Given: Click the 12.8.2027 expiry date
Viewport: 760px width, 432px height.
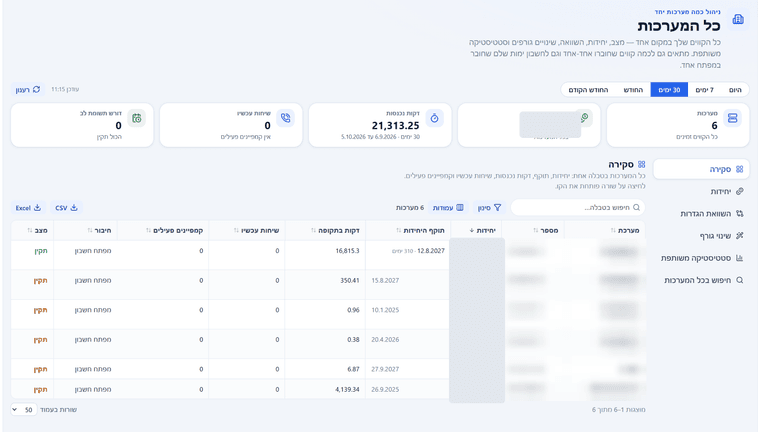Looking at the screenshot, I should pos(431,251).
